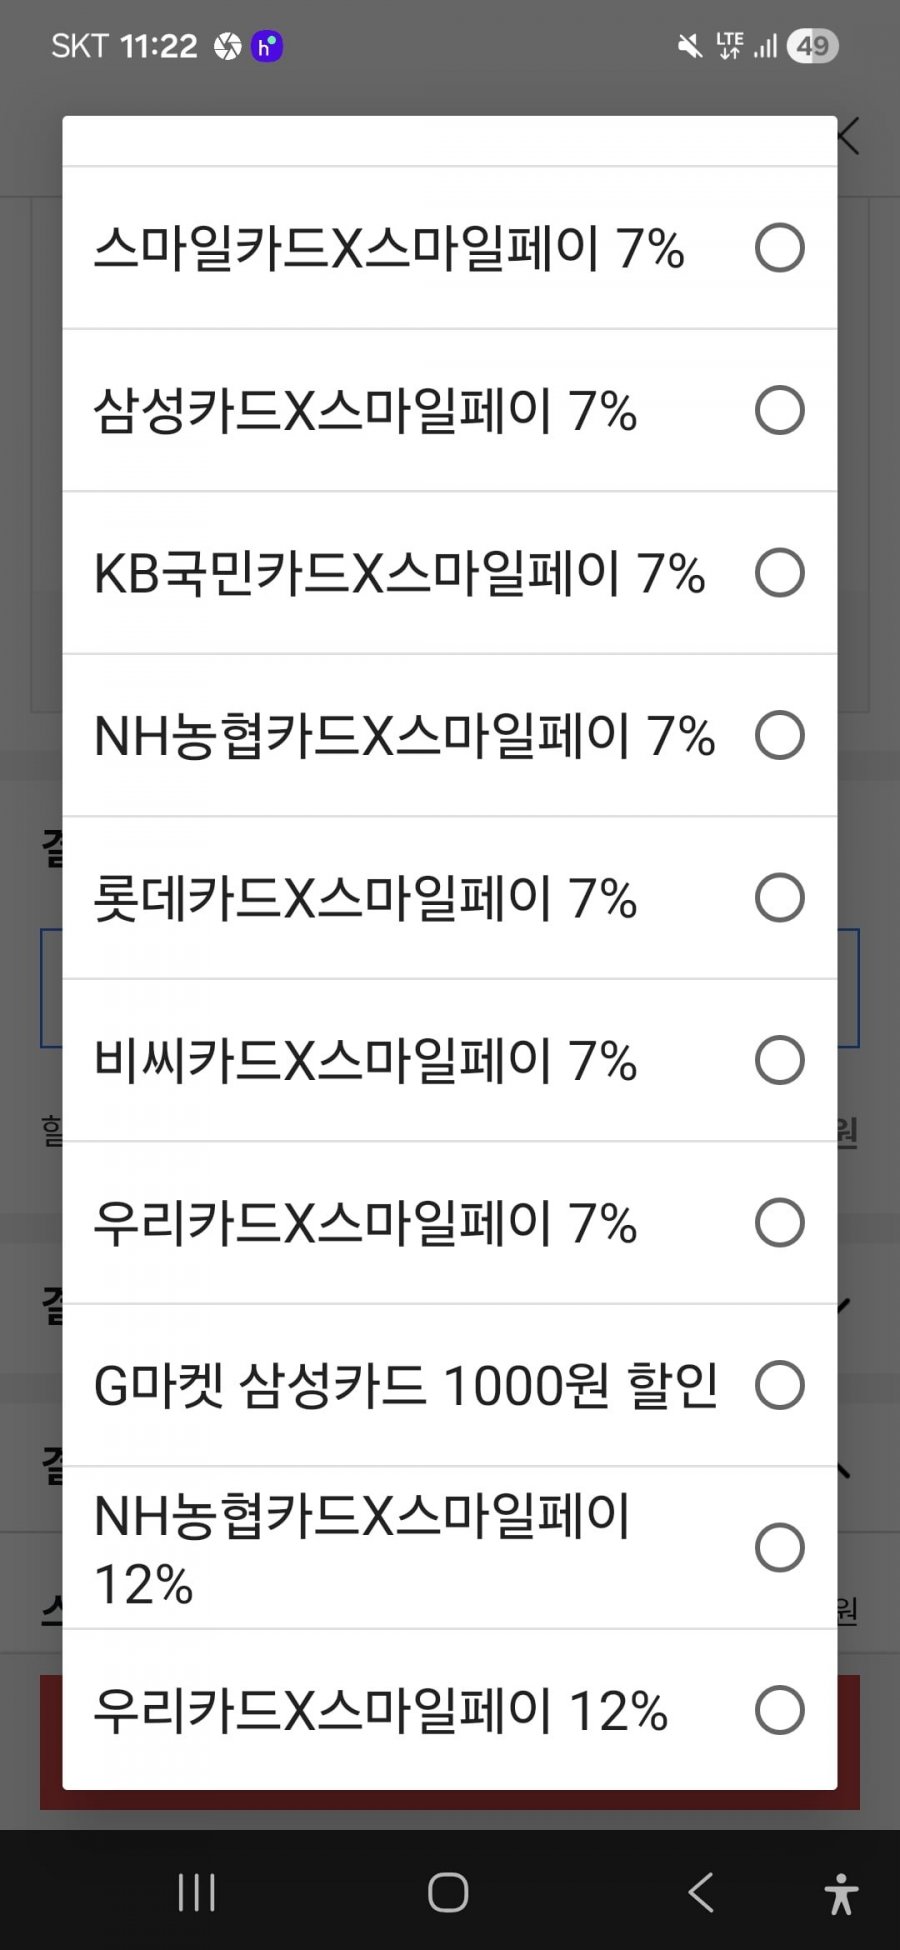This screenshot has width=900, height=1950.
Task: Tap the purple h app notification icon
Action: (266, 46)
